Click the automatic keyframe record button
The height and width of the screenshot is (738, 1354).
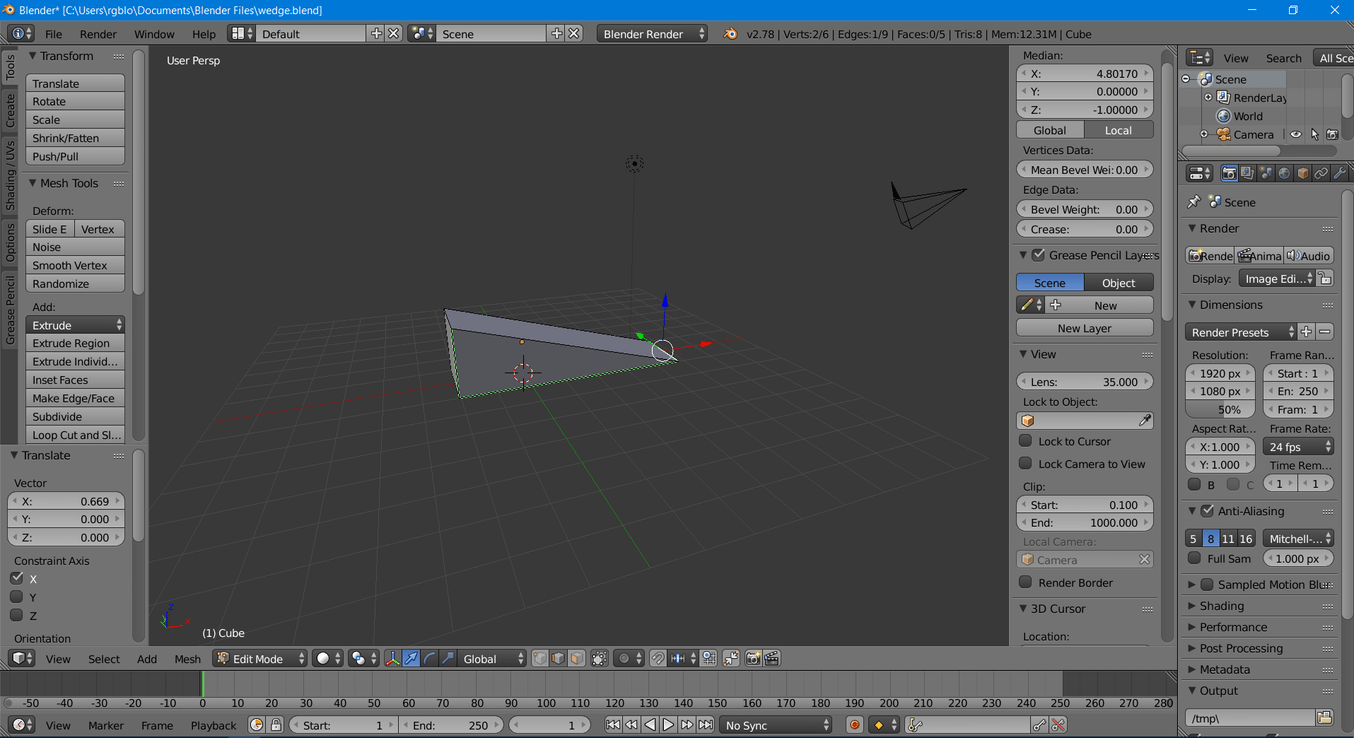[854, 725]
